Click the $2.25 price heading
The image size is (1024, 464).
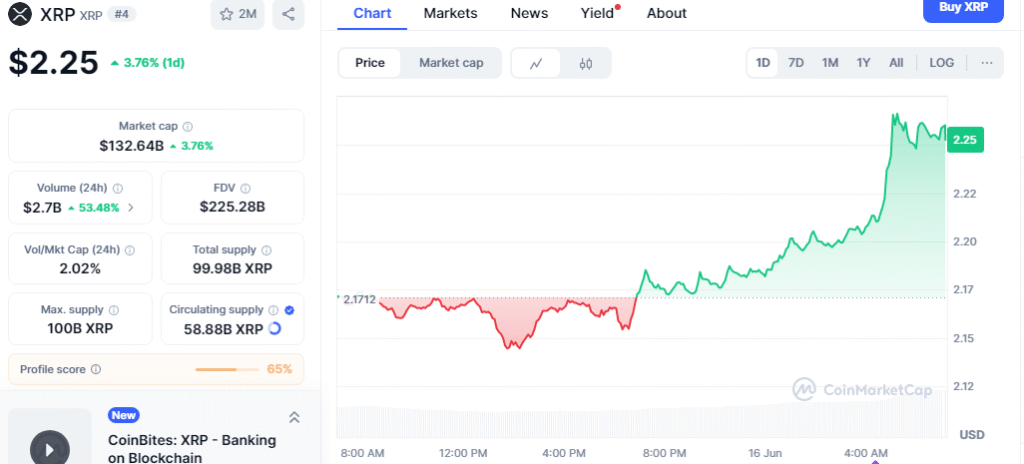tap(54, 63)
